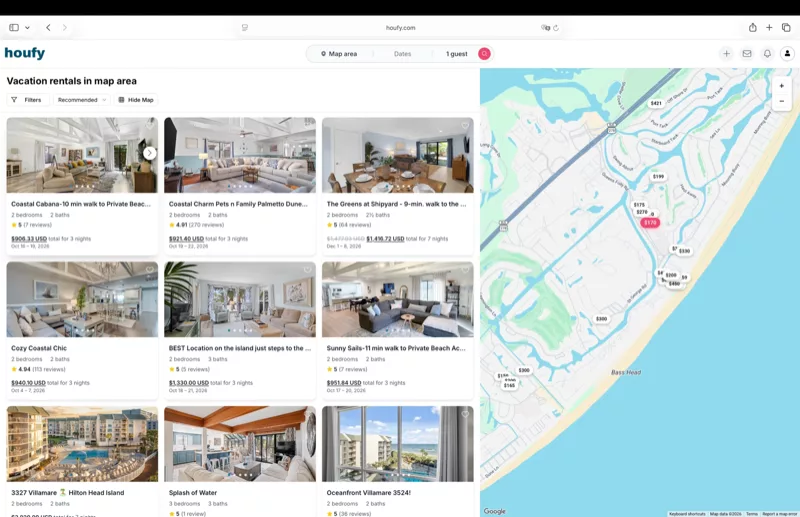Screen dimensions: 800x517
Task: Reload the page with the refresh icon
Action: tap(556, 28)
